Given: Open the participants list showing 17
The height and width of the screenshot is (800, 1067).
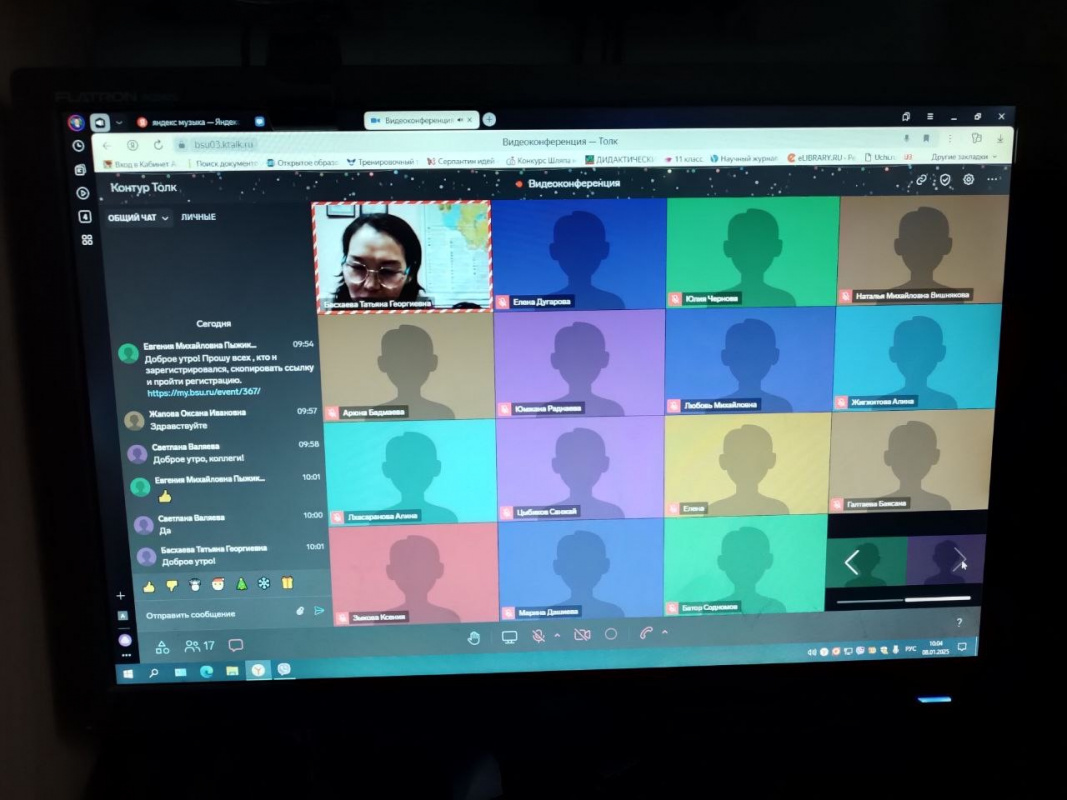Looking at the screenshot, I should (x=199, y=646).
